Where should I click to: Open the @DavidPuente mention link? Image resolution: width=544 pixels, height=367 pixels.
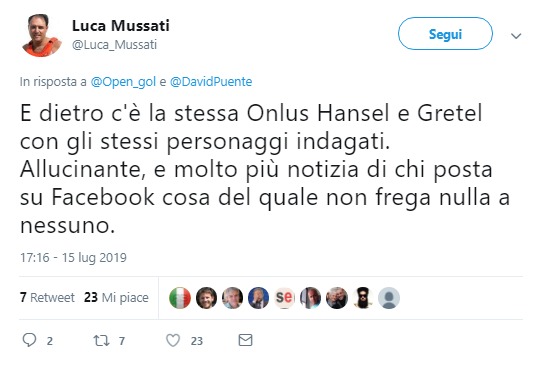click(x=211, y=82)
